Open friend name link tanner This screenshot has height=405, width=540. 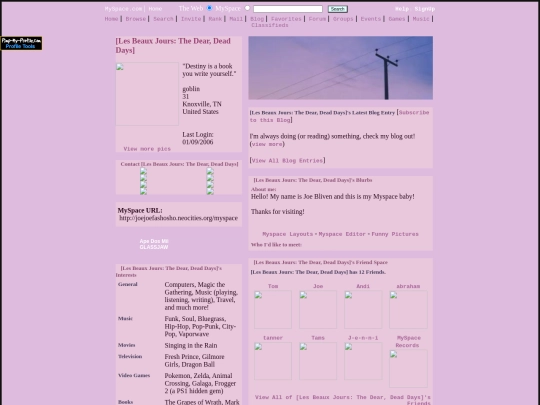click(273, 338)
